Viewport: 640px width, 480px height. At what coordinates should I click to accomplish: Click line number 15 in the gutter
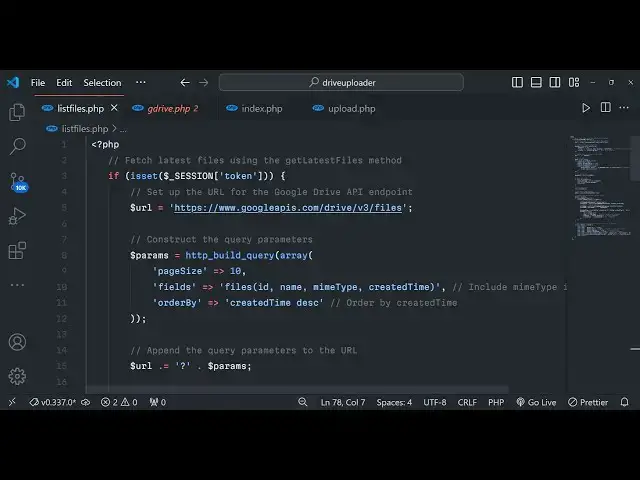pyautogui.click(x=62, y=366)
